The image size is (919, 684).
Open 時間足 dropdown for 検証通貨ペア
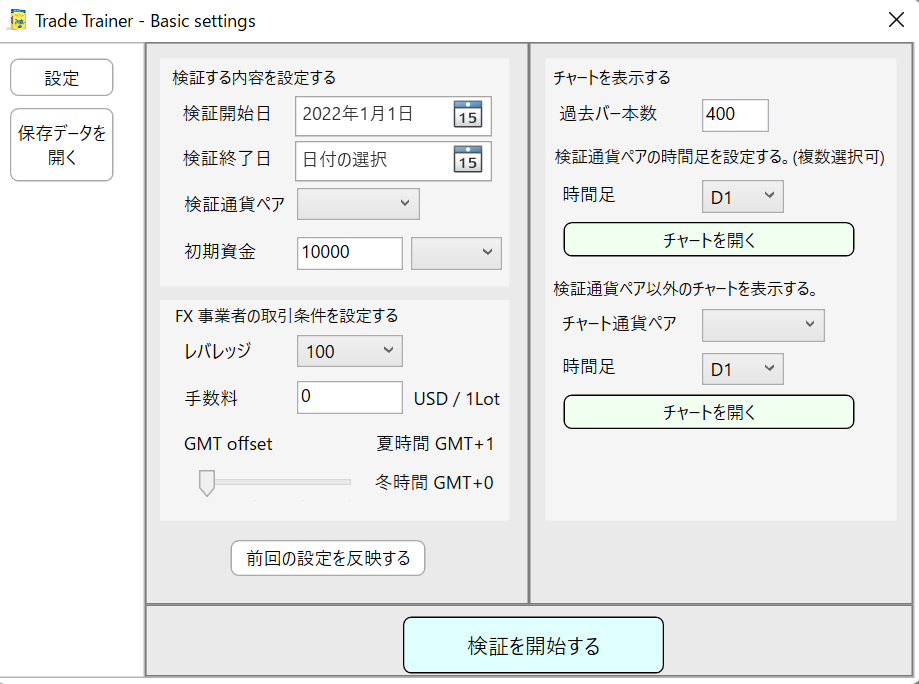coord(742,197)
